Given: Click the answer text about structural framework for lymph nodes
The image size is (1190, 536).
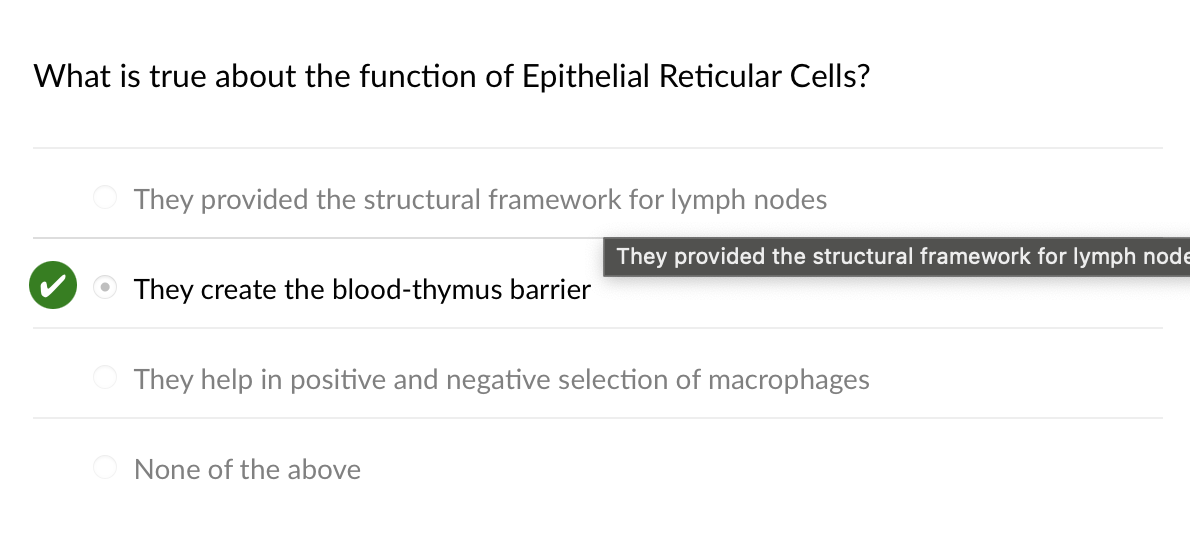Looking at the screenshot, I should pyautogui.click(x=480, y=200).
